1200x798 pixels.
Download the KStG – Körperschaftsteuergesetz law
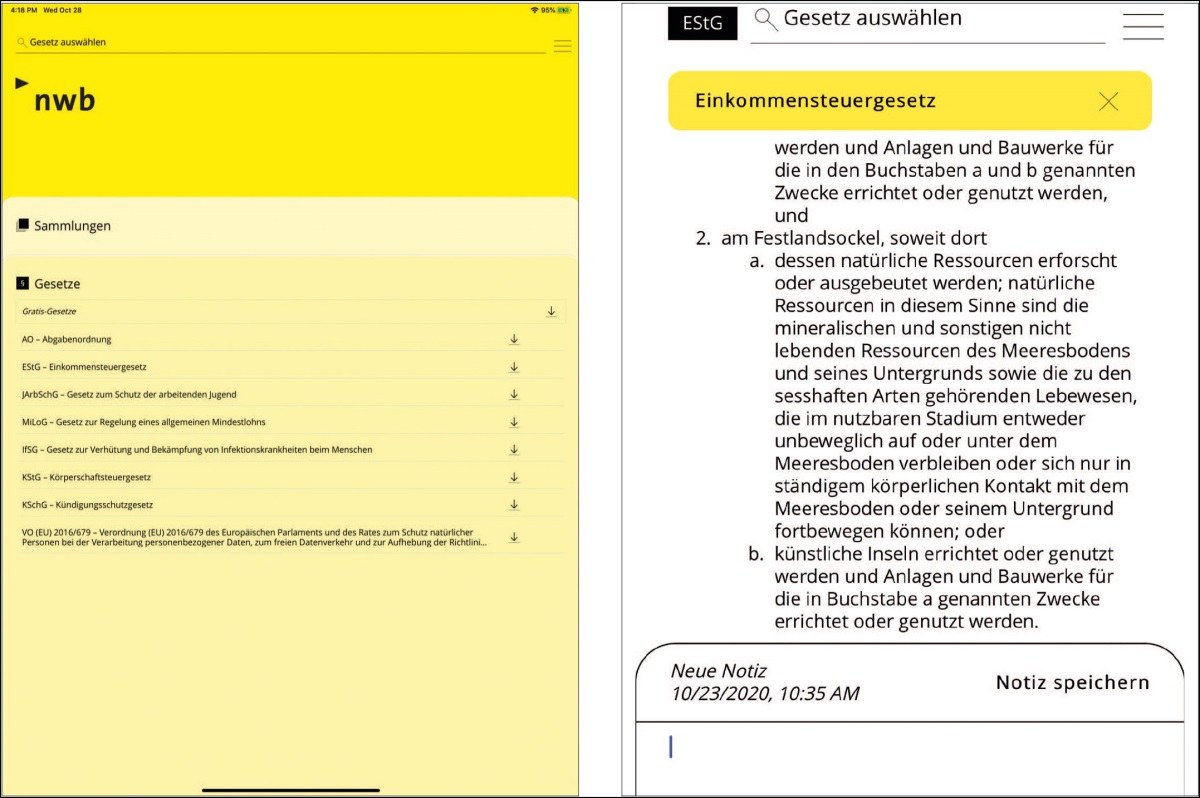click(514, 477)
